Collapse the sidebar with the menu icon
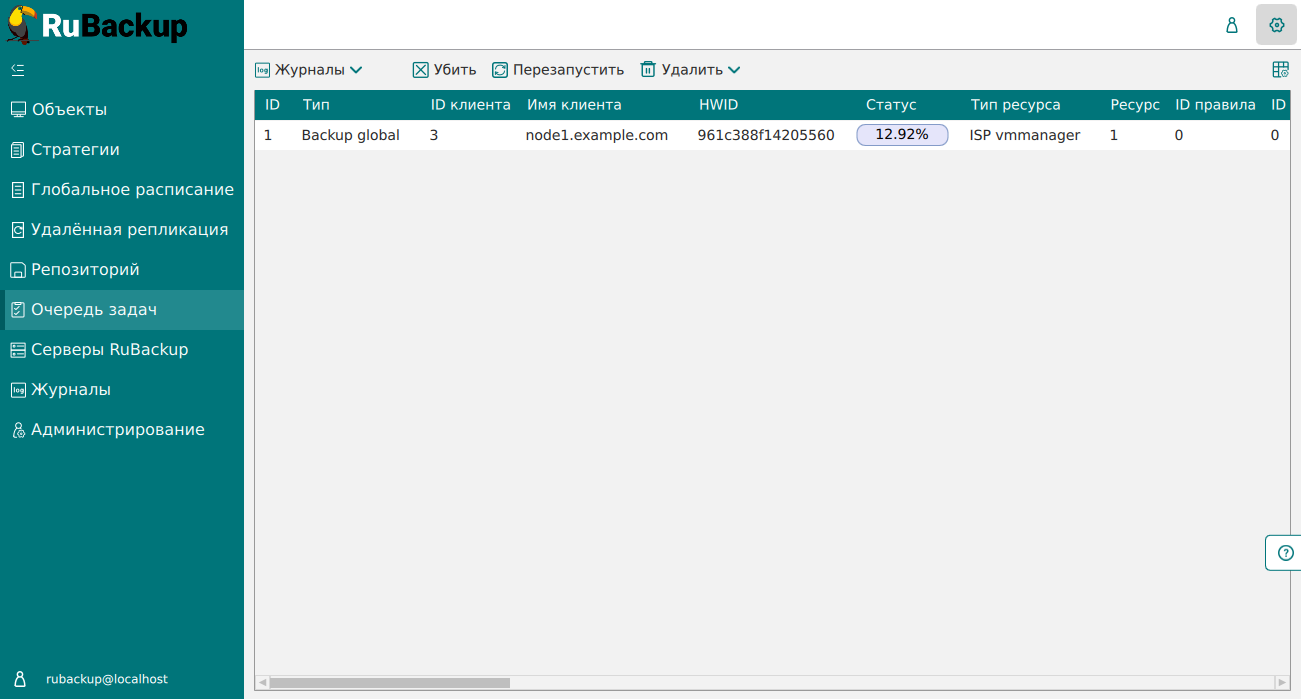This screenshot has height=699, width=1301. pyautogui.click(x=17, y=70)
